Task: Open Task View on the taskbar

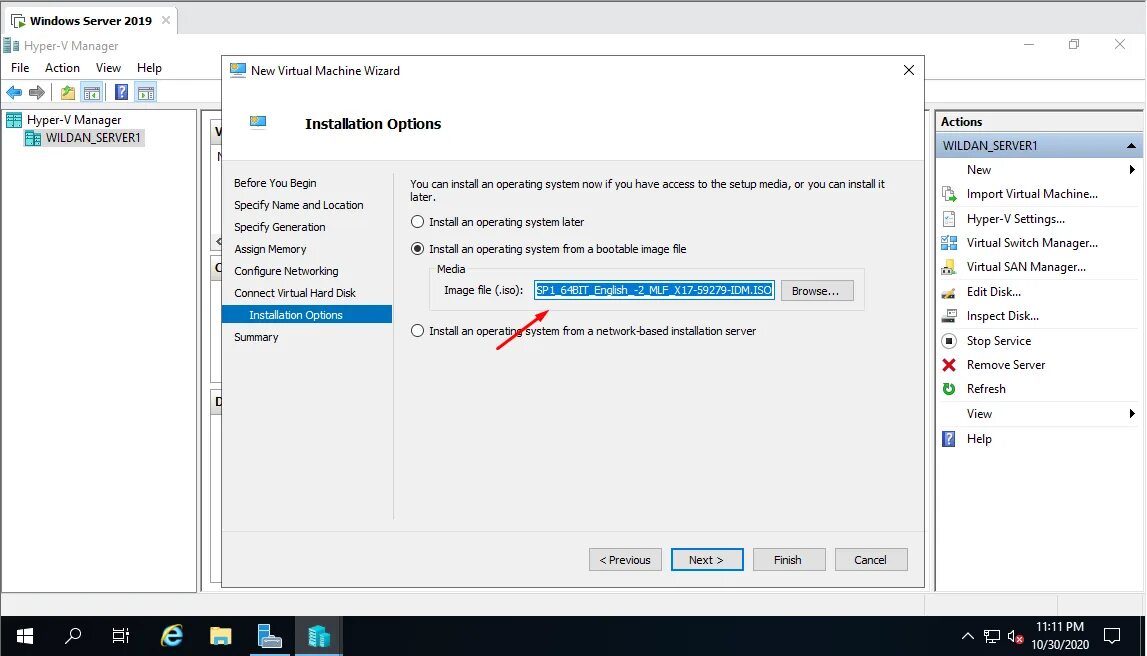Action: pyautogui.click(x=121, y=636)
